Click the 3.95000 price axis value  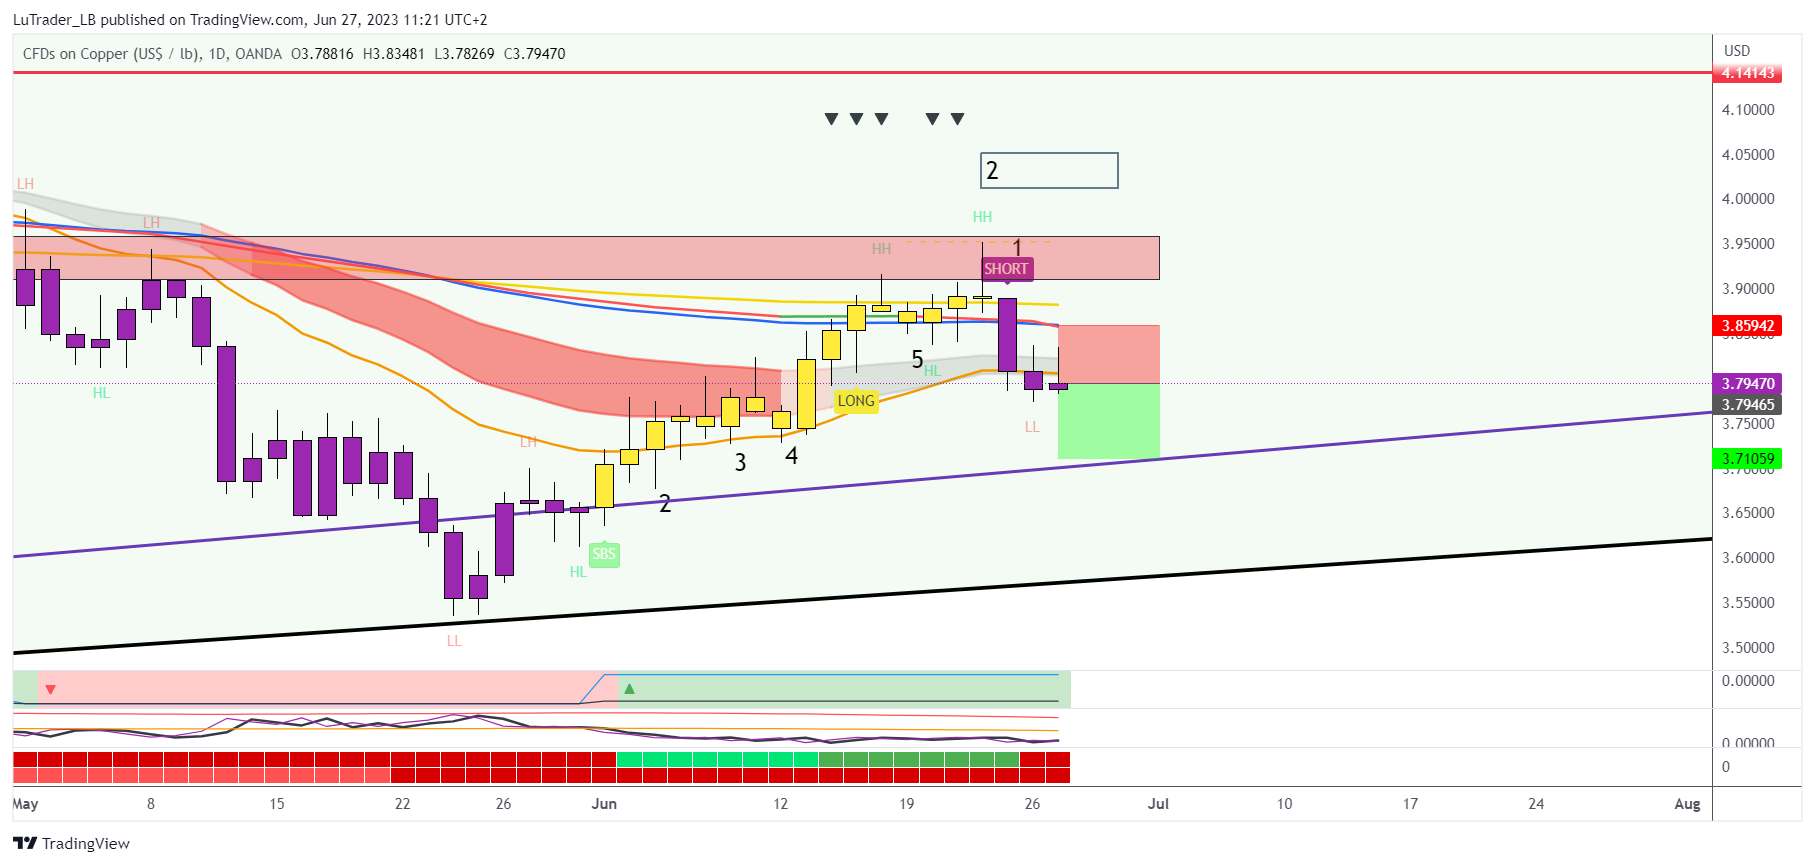coord(1748,244)
